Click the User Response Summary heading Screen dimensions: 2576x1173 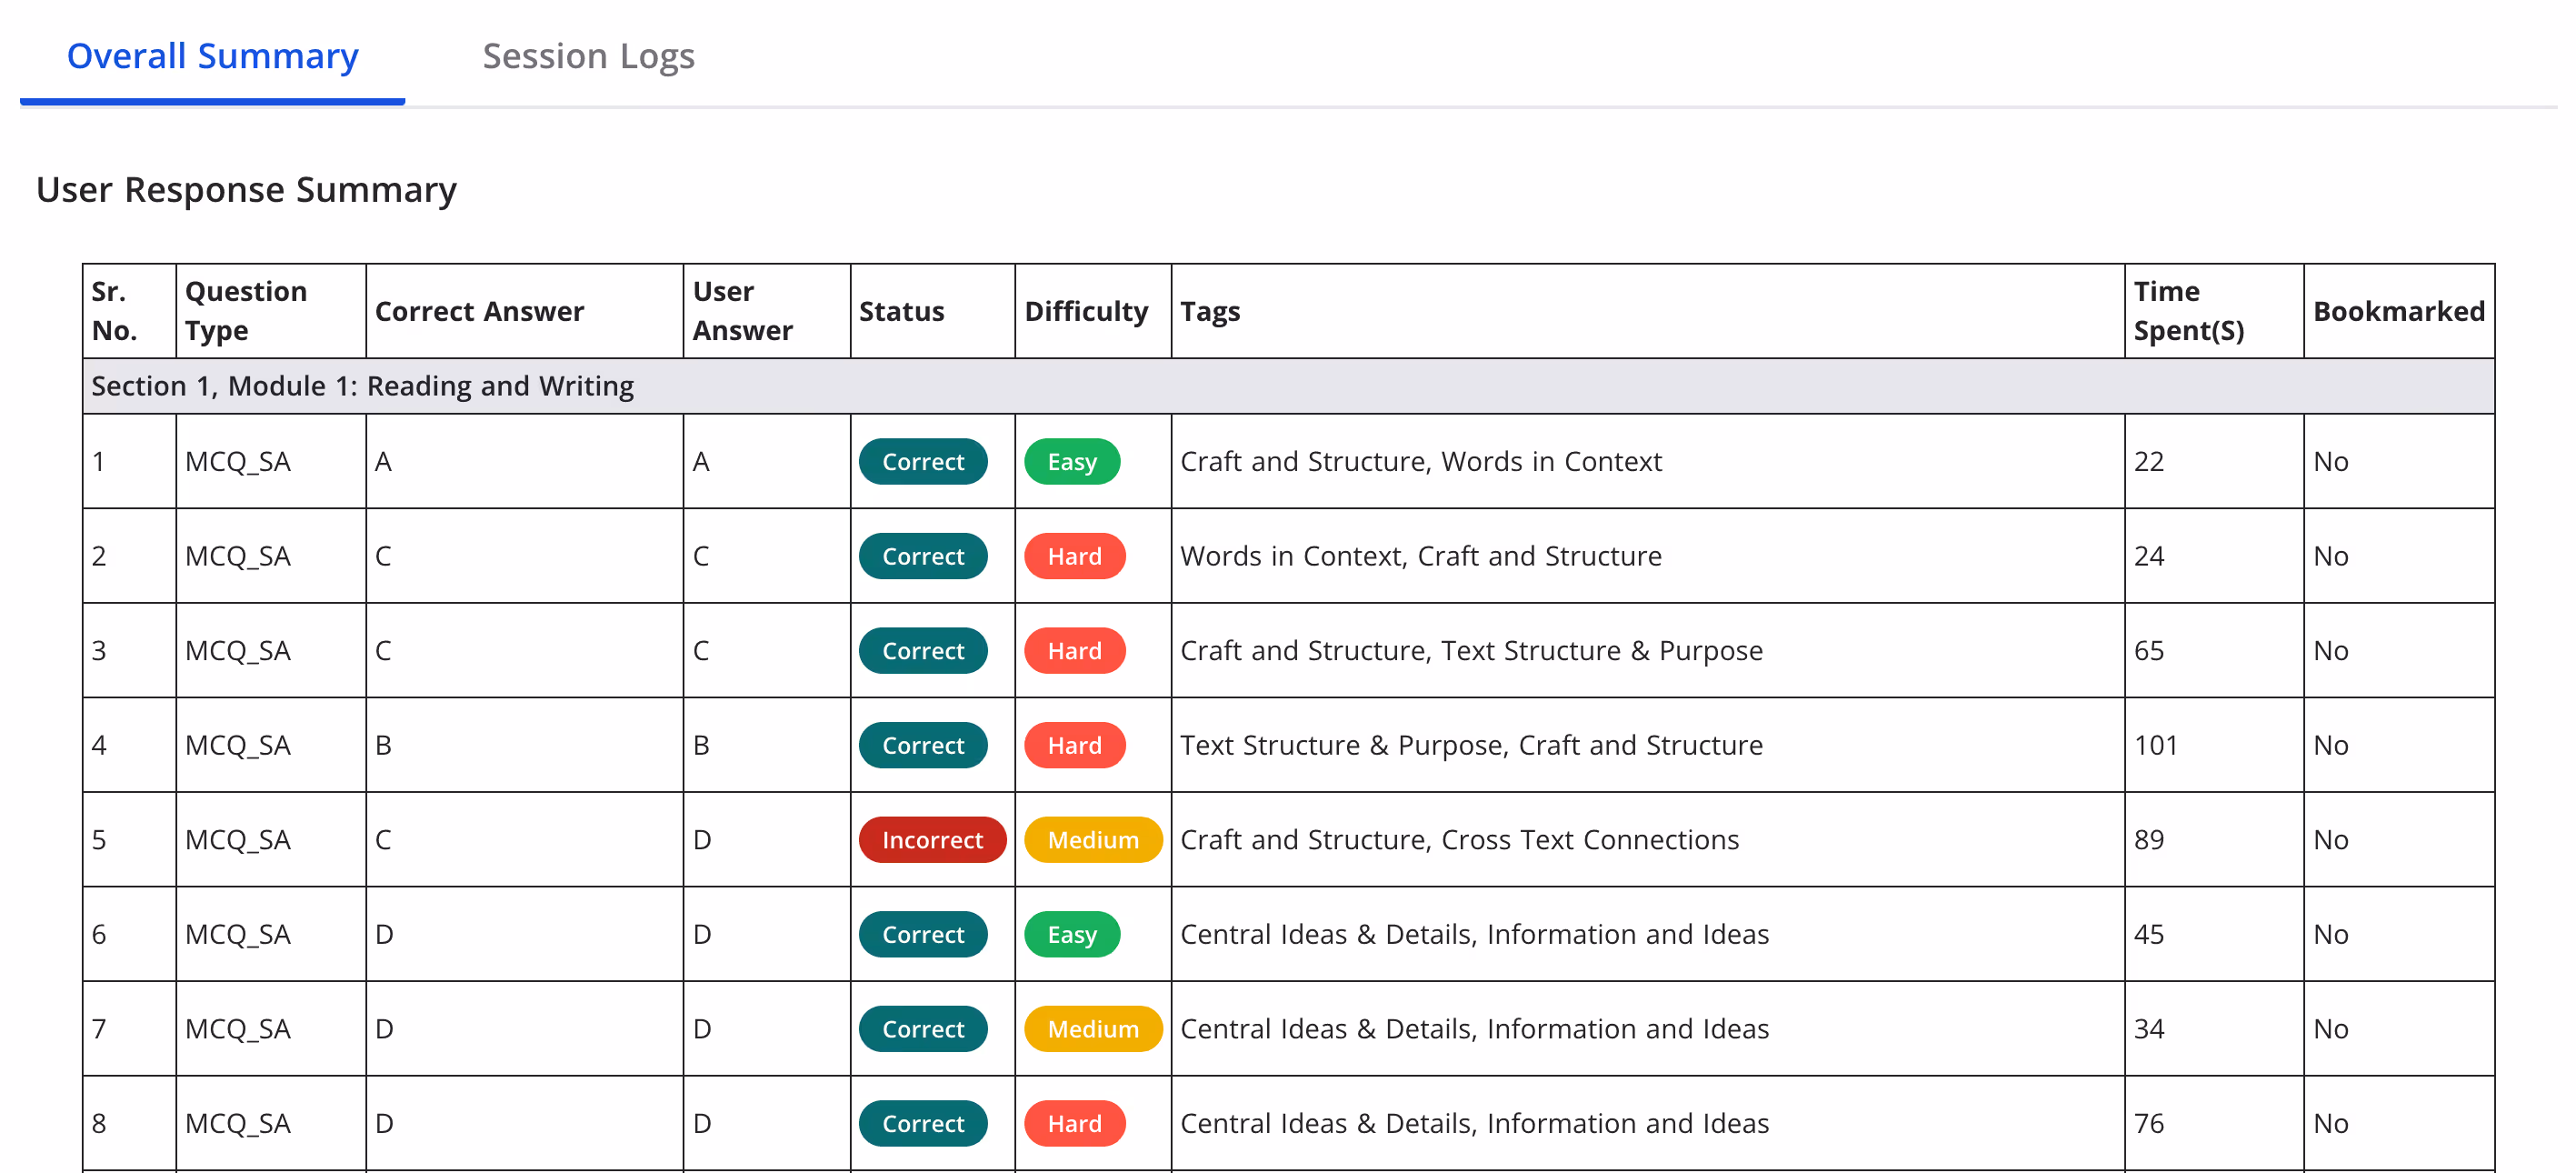point(246,189)
